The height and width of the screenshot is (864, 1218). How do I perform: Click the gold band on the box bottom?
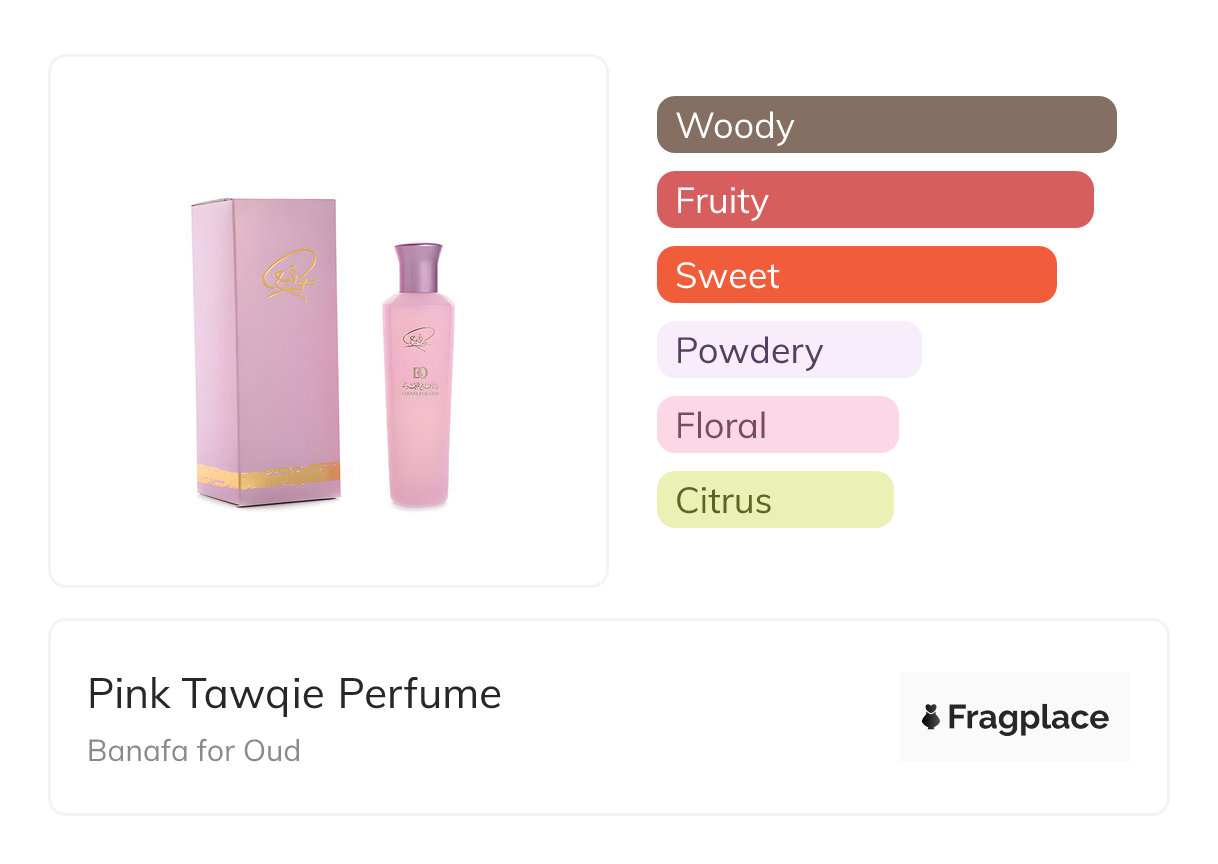[268, 476]
